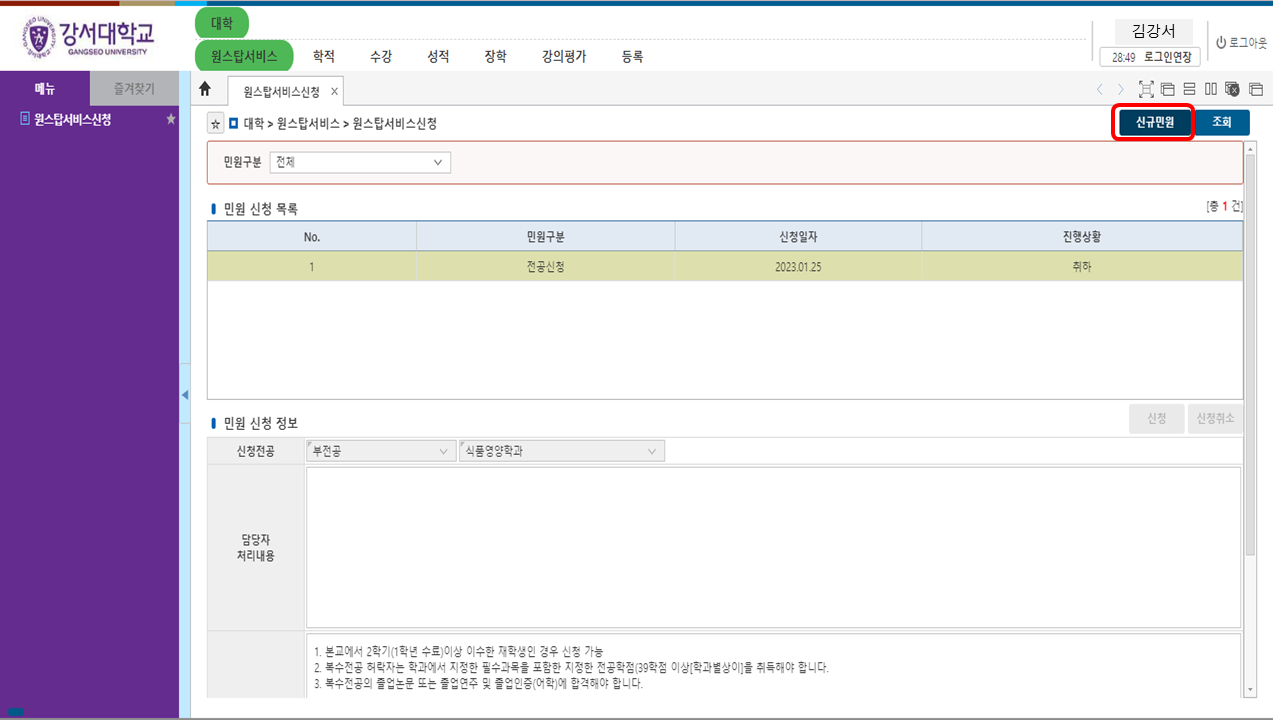The image size is (1280, 720).
Task: Open the 수강 menu
Action: coord(381,57)
